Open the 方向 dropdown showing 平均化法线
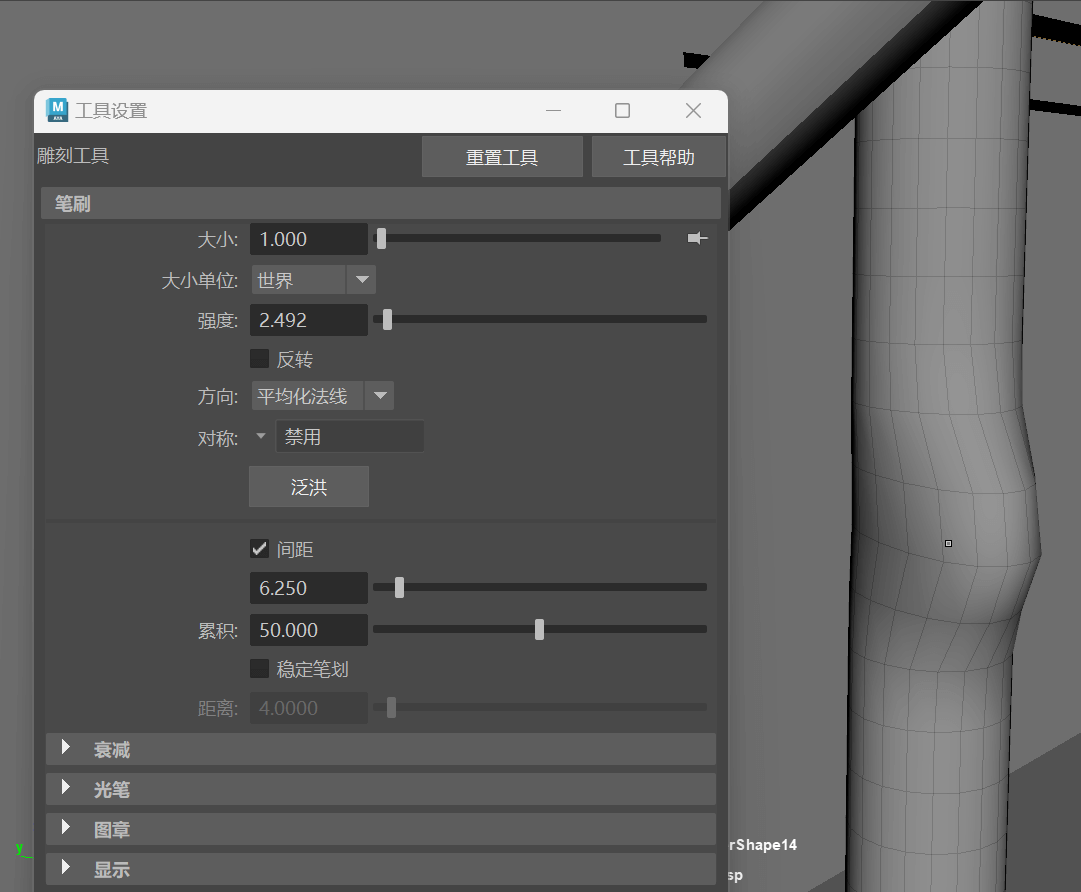Screen dimensions: 1081x892 [323, 396]
